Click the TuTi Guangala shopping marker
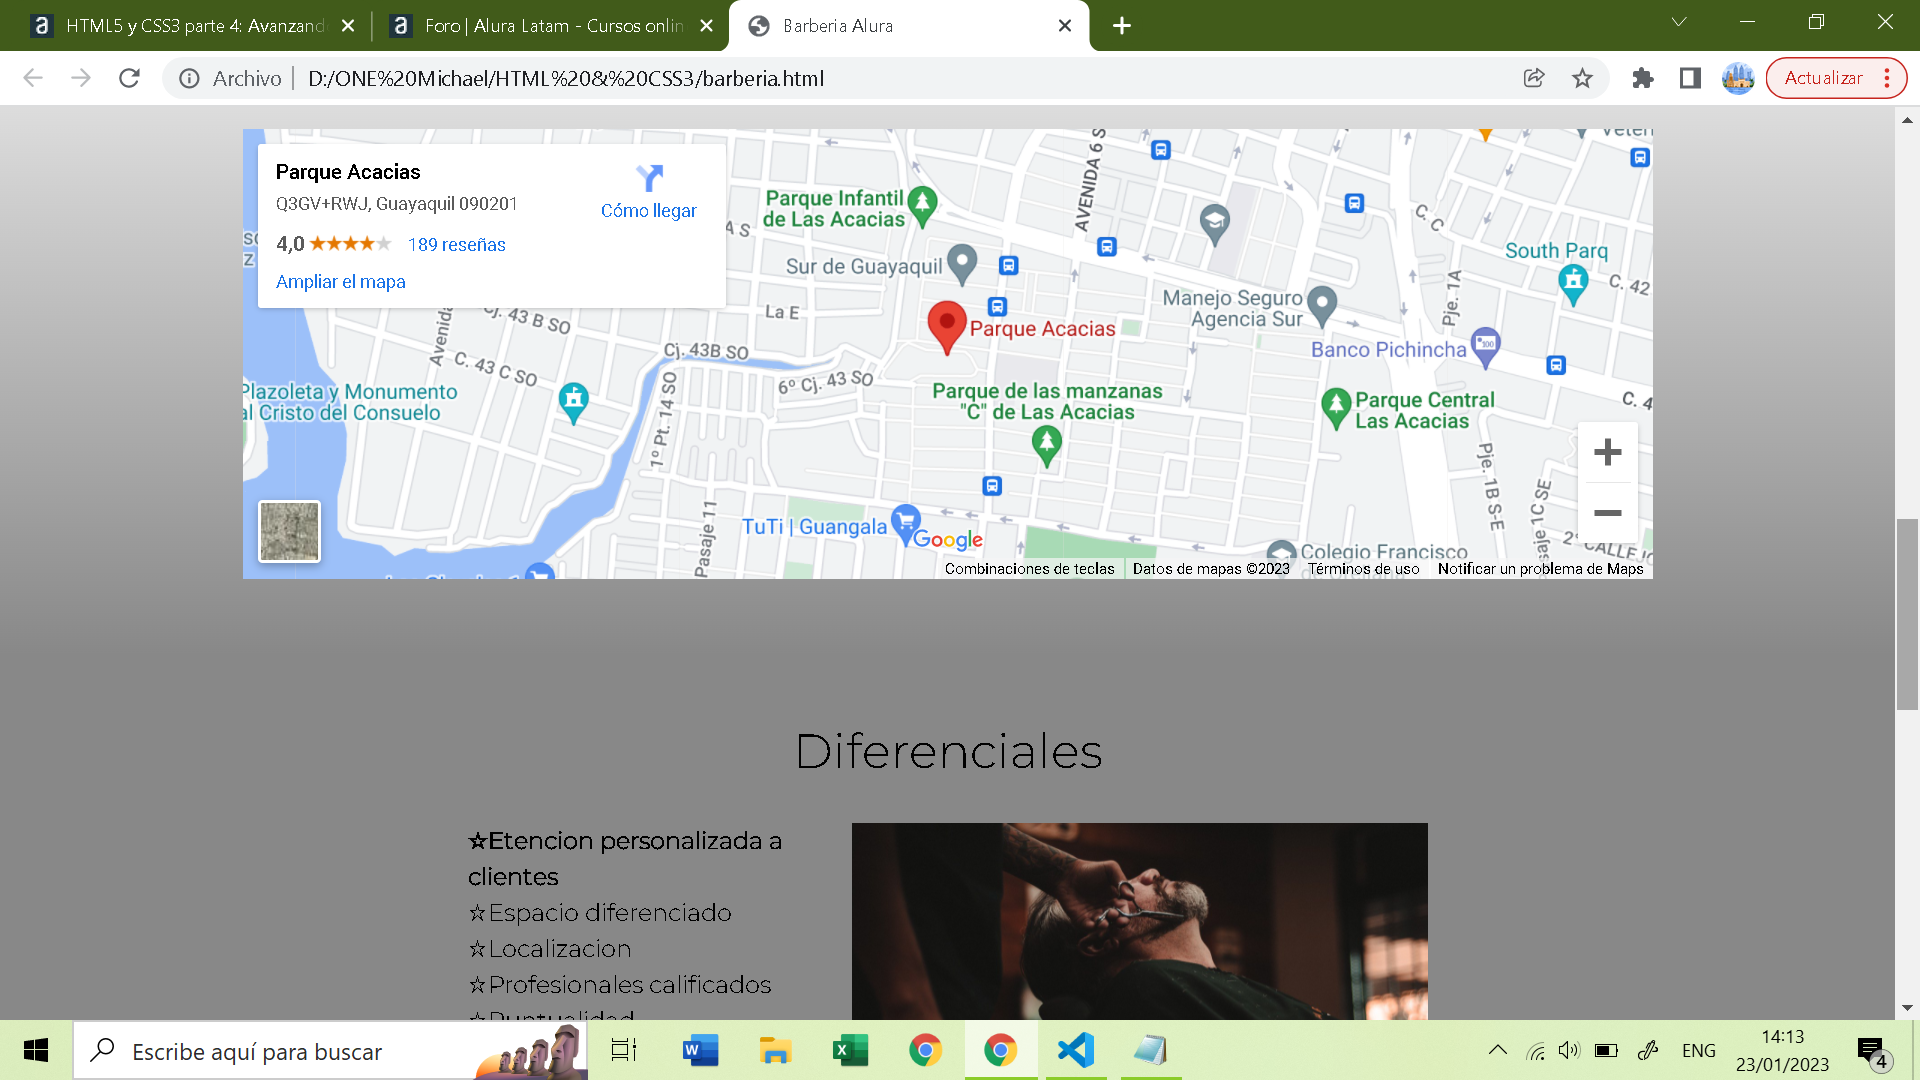This screenshot has width=1920, height=1080. click(x=905, y=524)
